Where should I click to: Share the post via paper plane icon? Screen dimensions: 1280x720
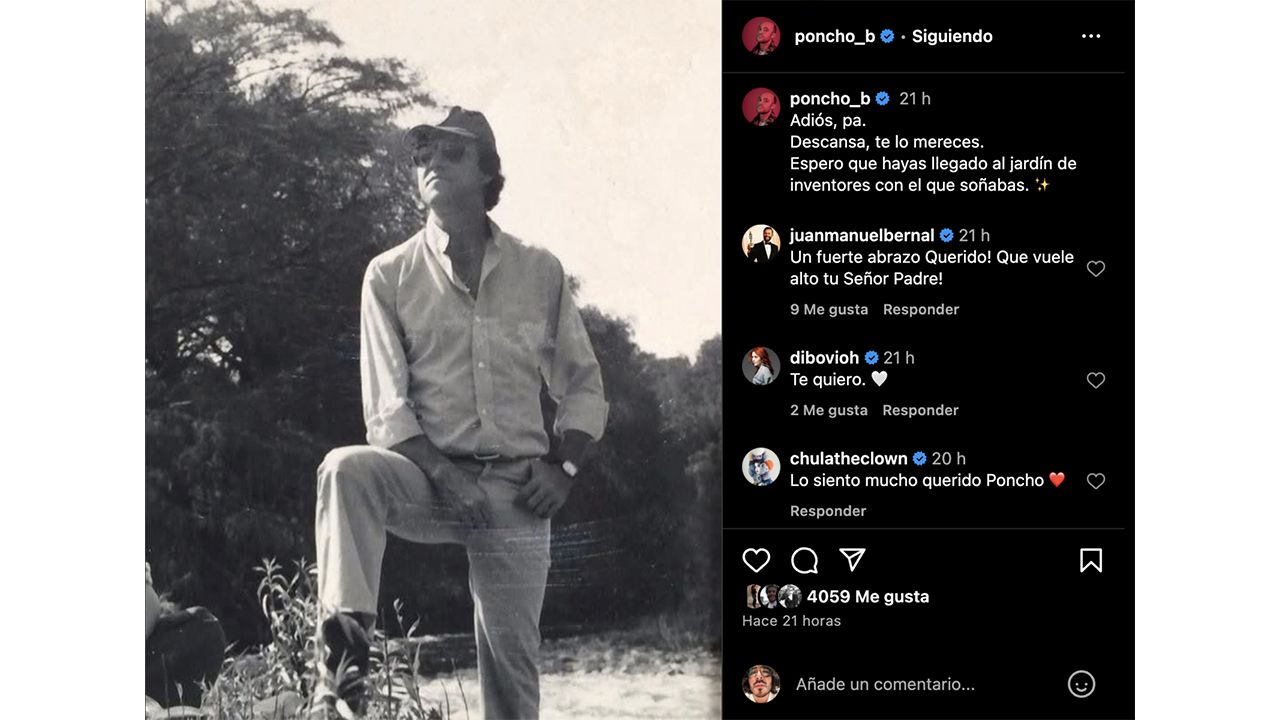pos(852,560)
